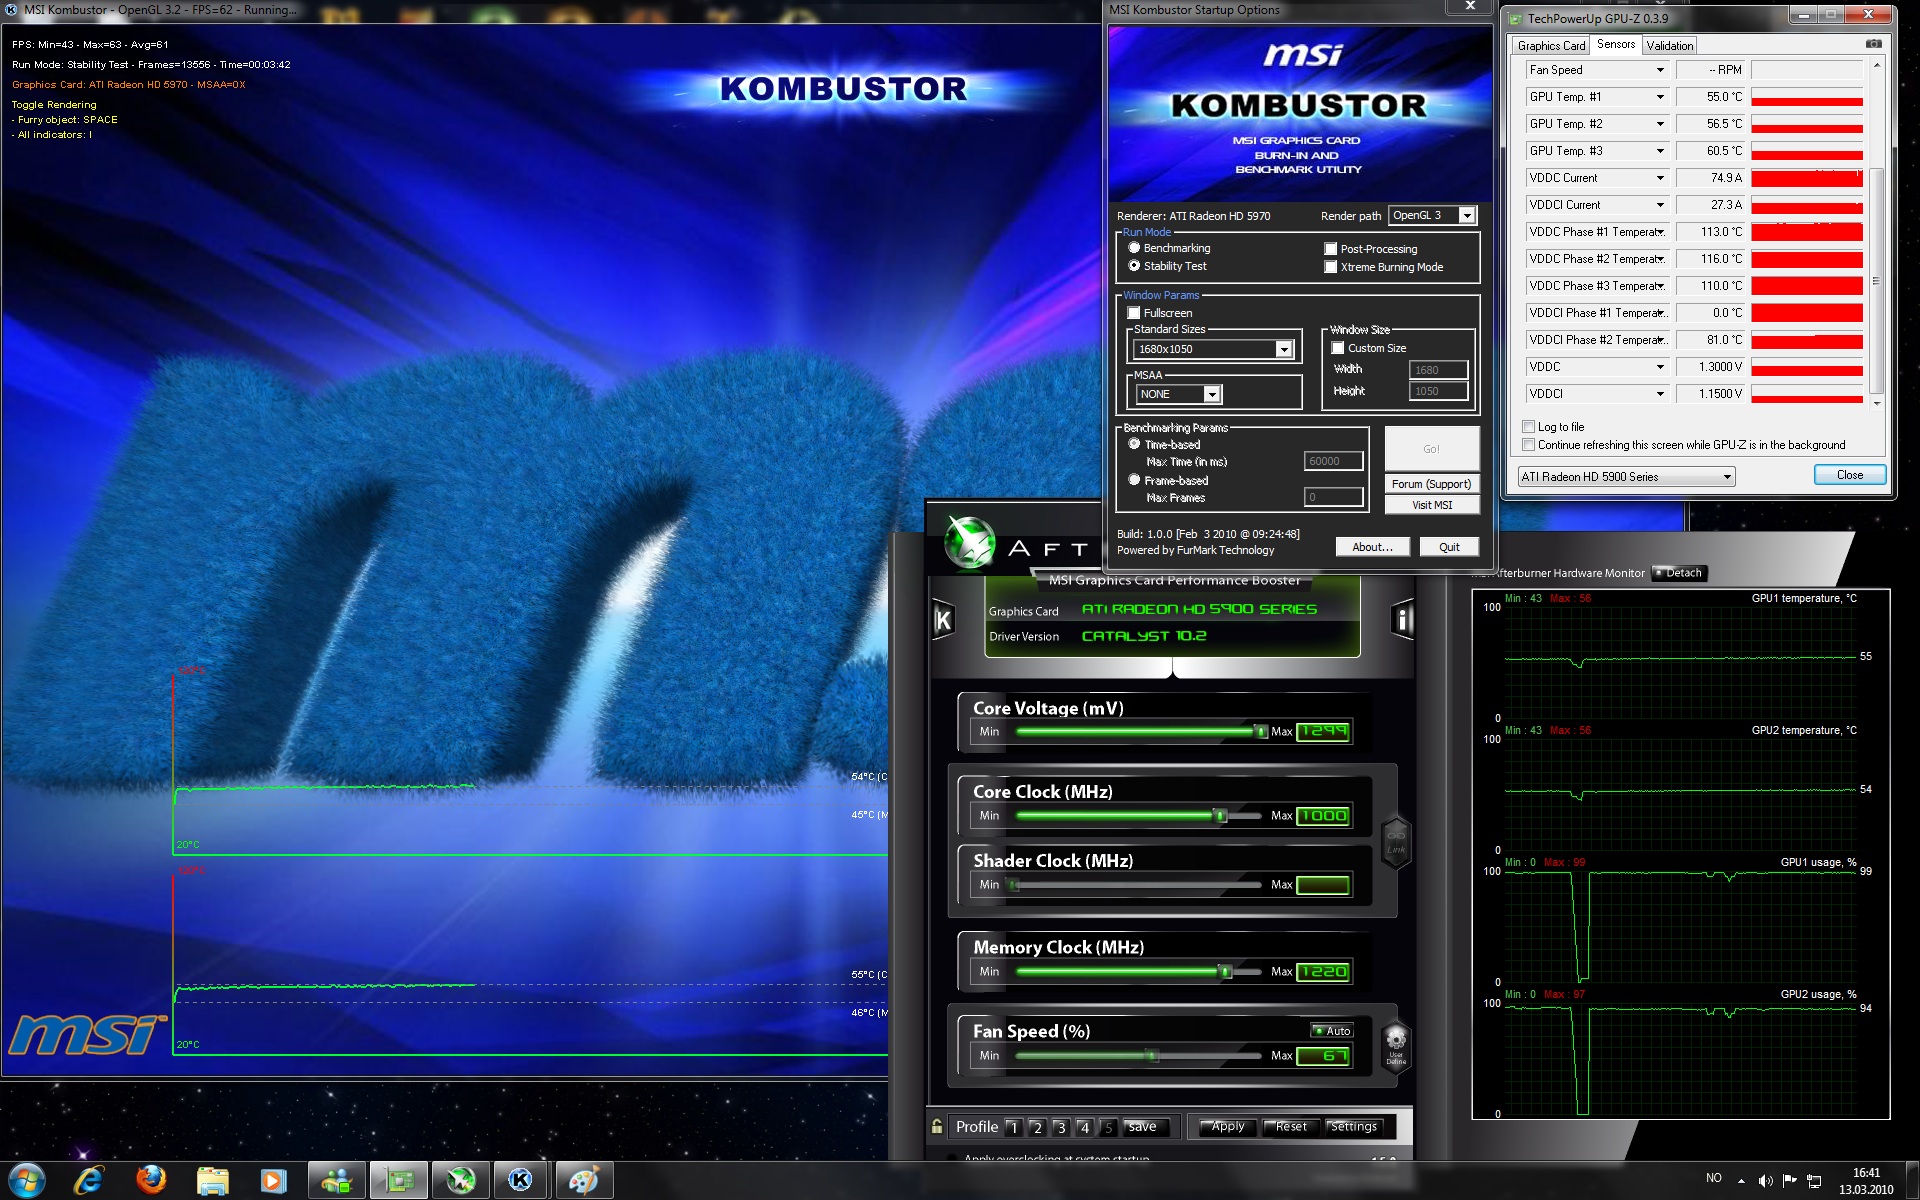Switch to the Graphics Card tab
Viewport: 1920px width, 1200px height.
pyautogui.click(x=1551, y=46)
